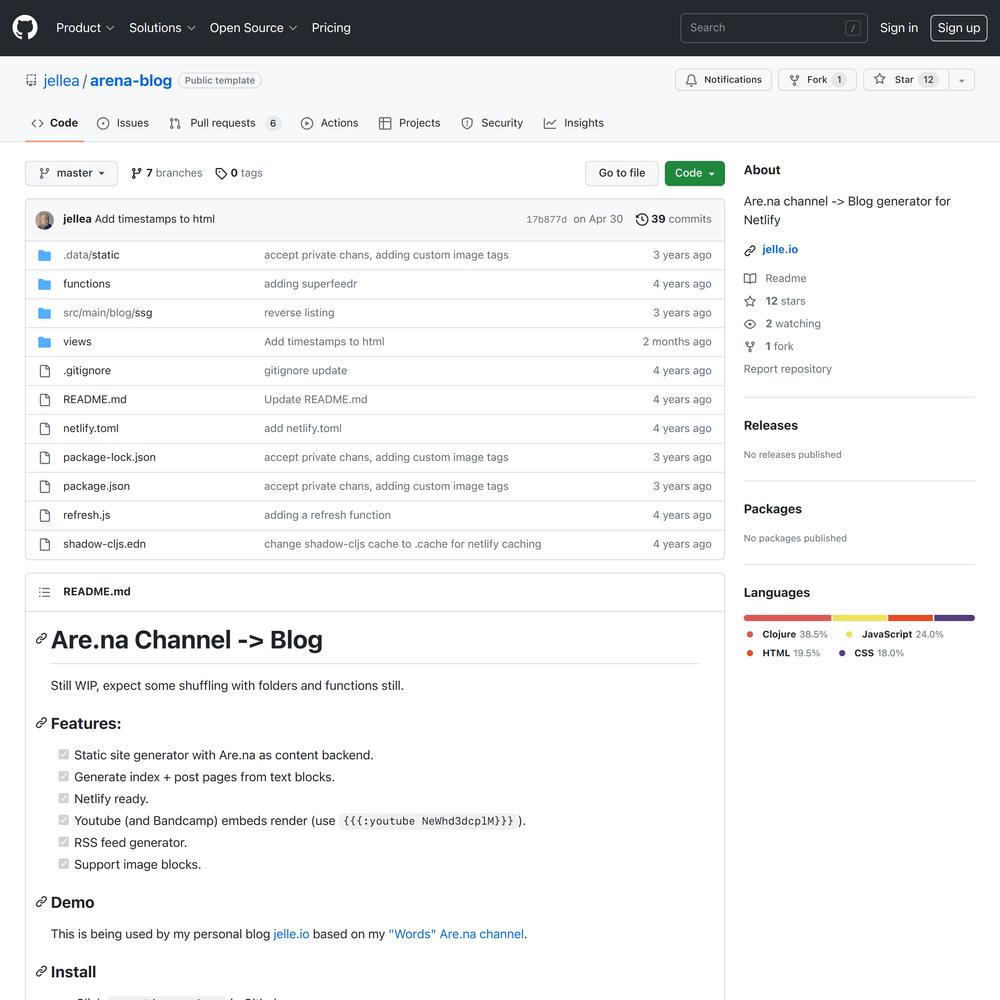Click the Clojure red segment in language bar
This screenshot has height=1000, width=1000.
(x=787, y=618)
